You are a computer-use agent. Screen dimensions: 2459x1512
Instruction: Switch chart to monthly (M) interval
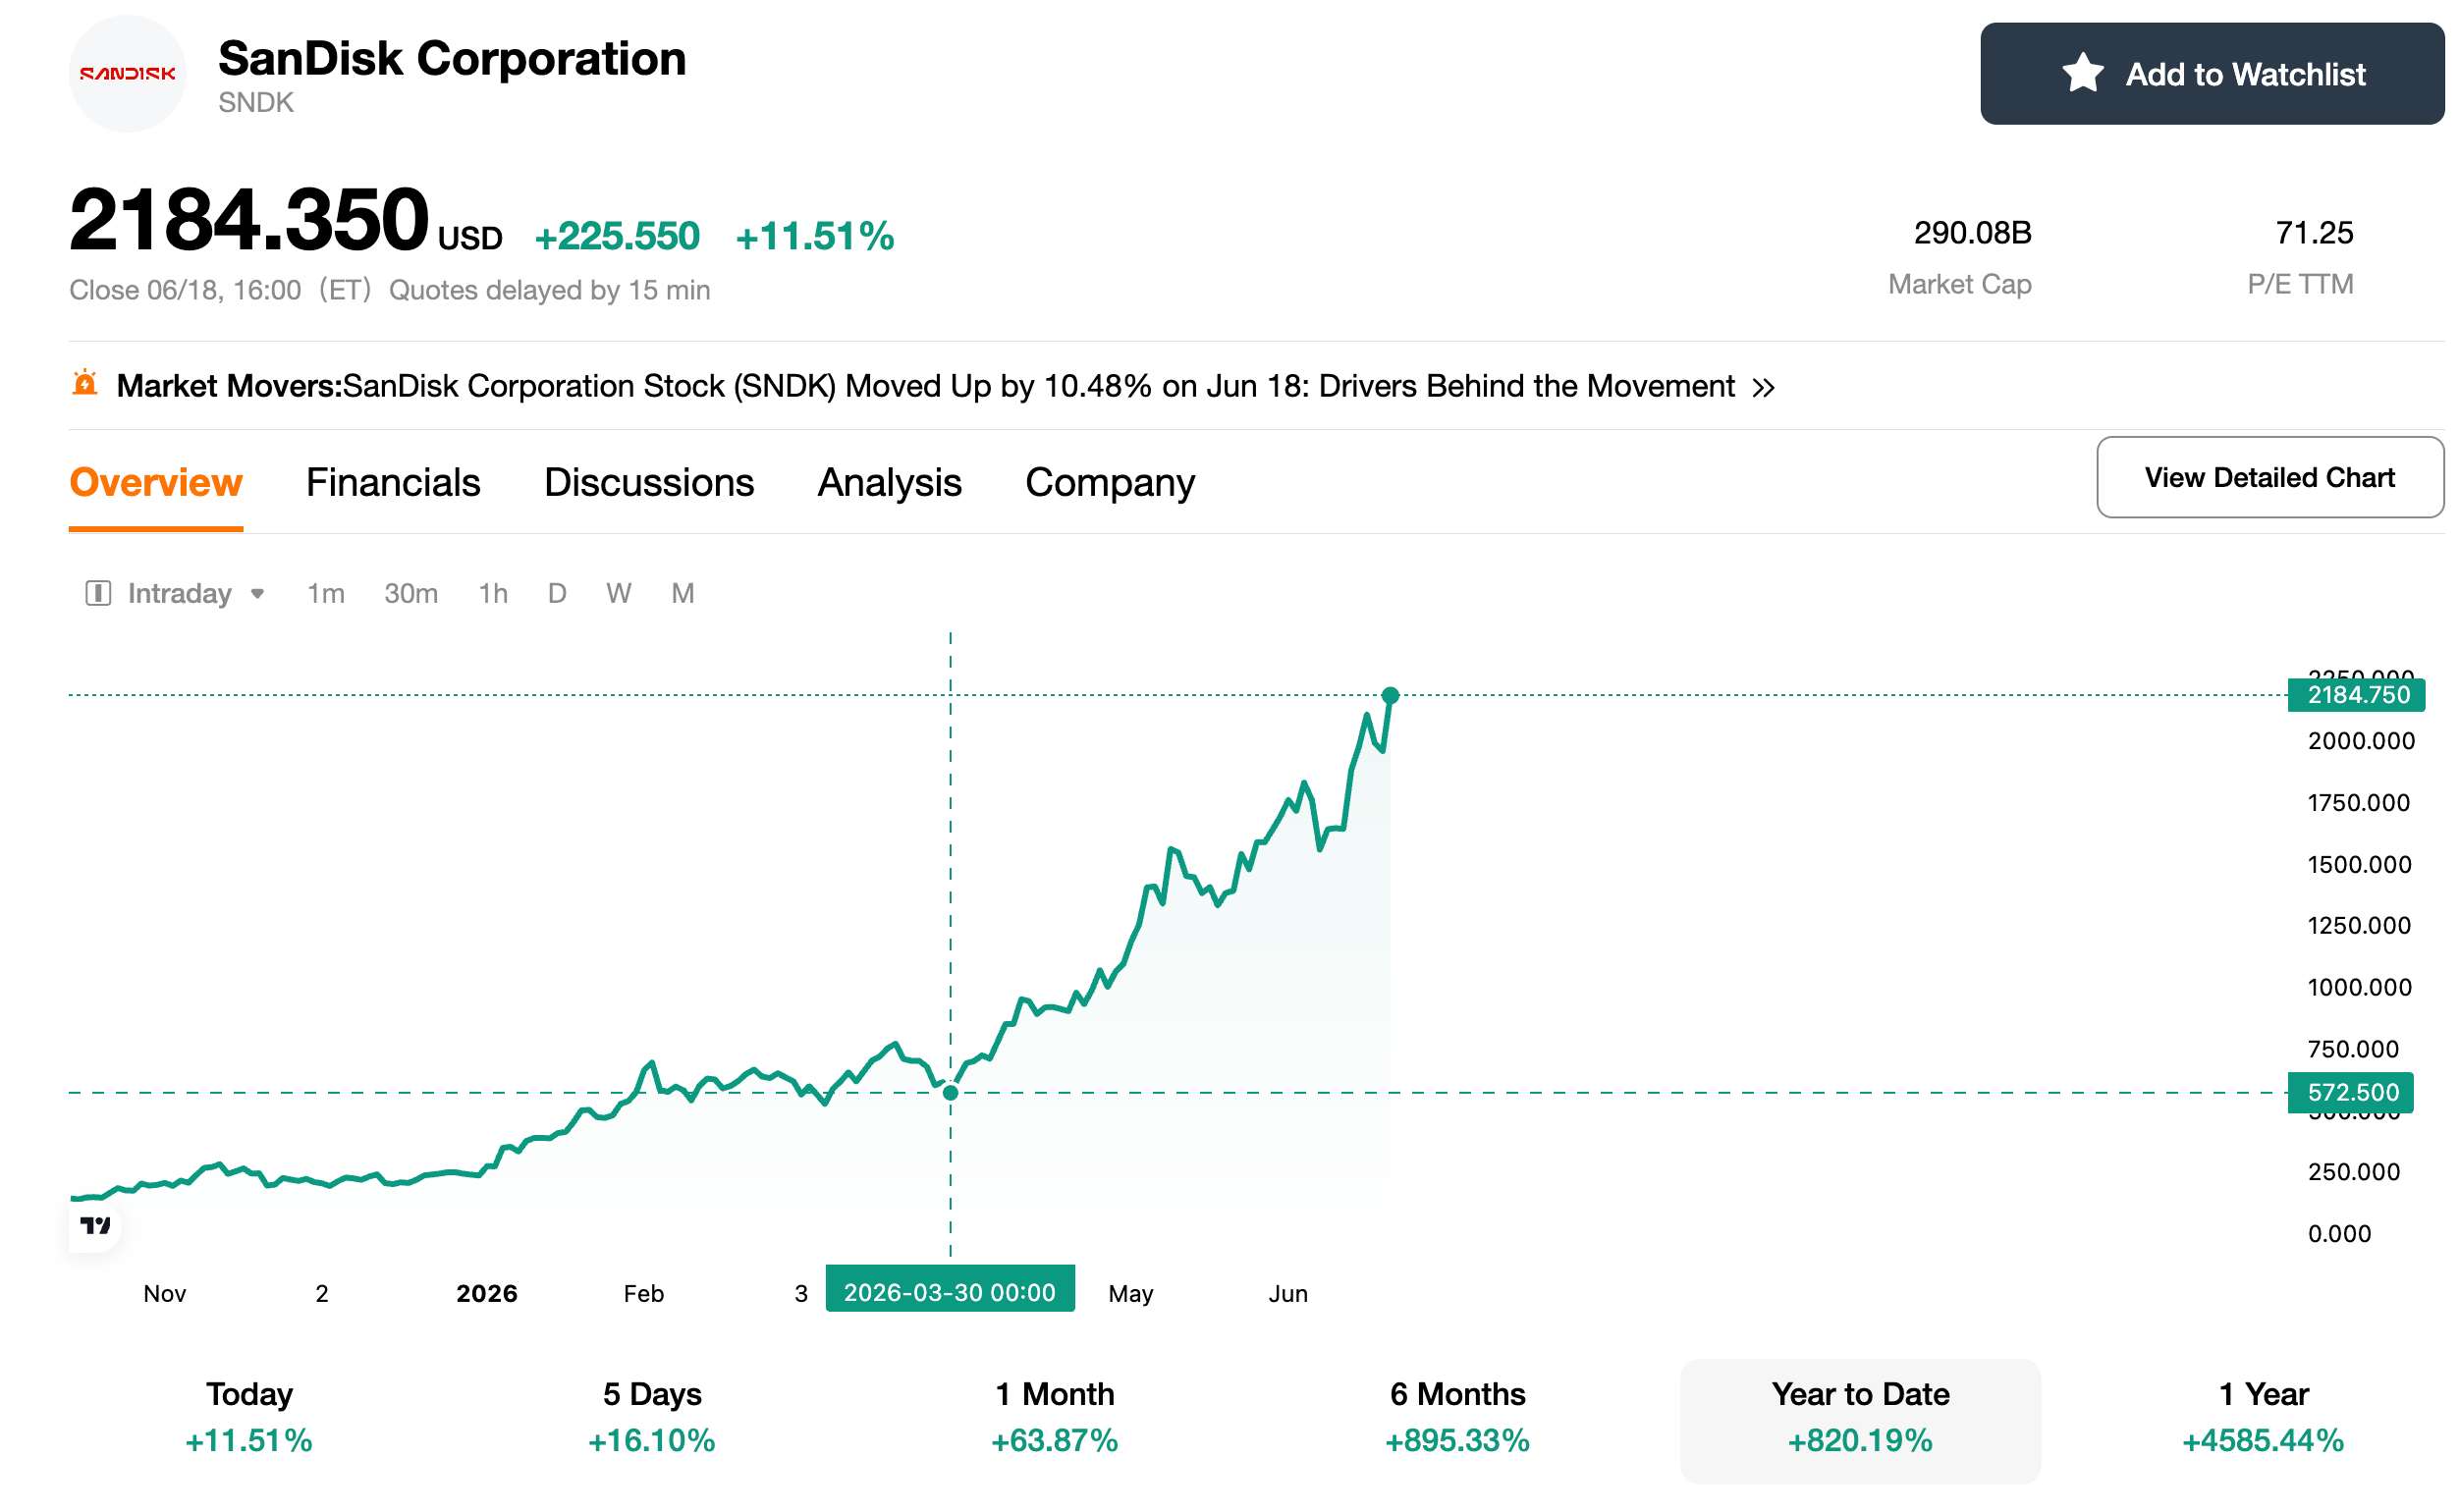point(683,593)
